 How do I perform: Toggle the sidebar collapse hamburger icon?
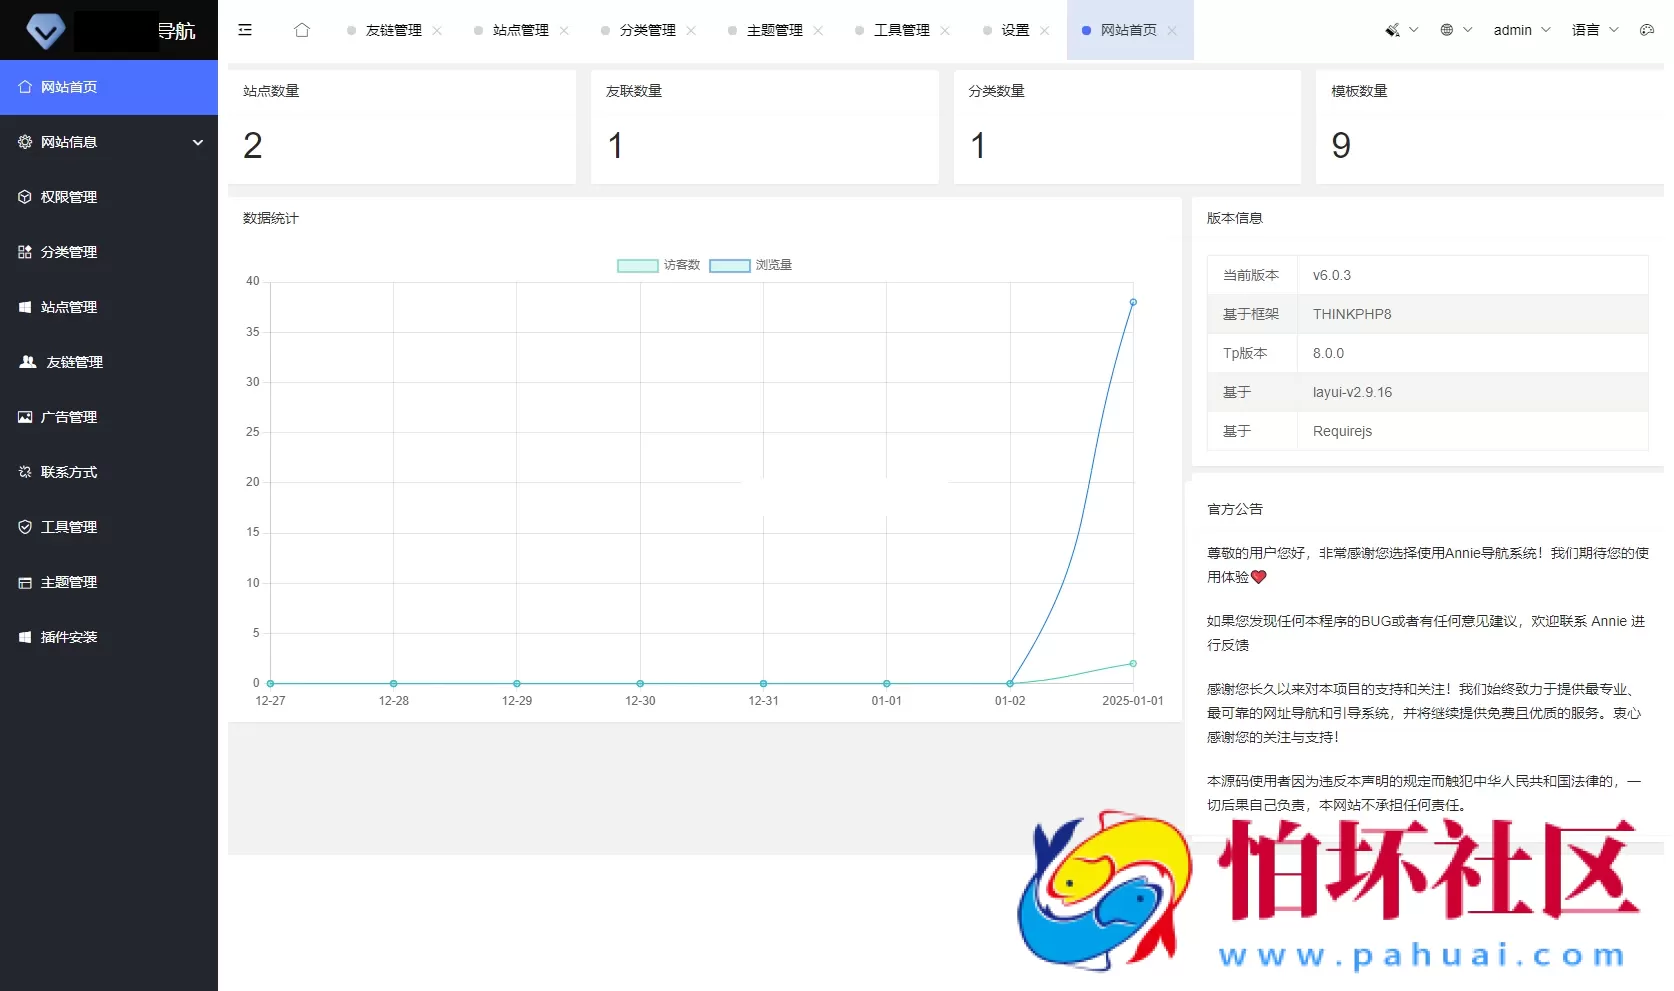pos(245,30)
